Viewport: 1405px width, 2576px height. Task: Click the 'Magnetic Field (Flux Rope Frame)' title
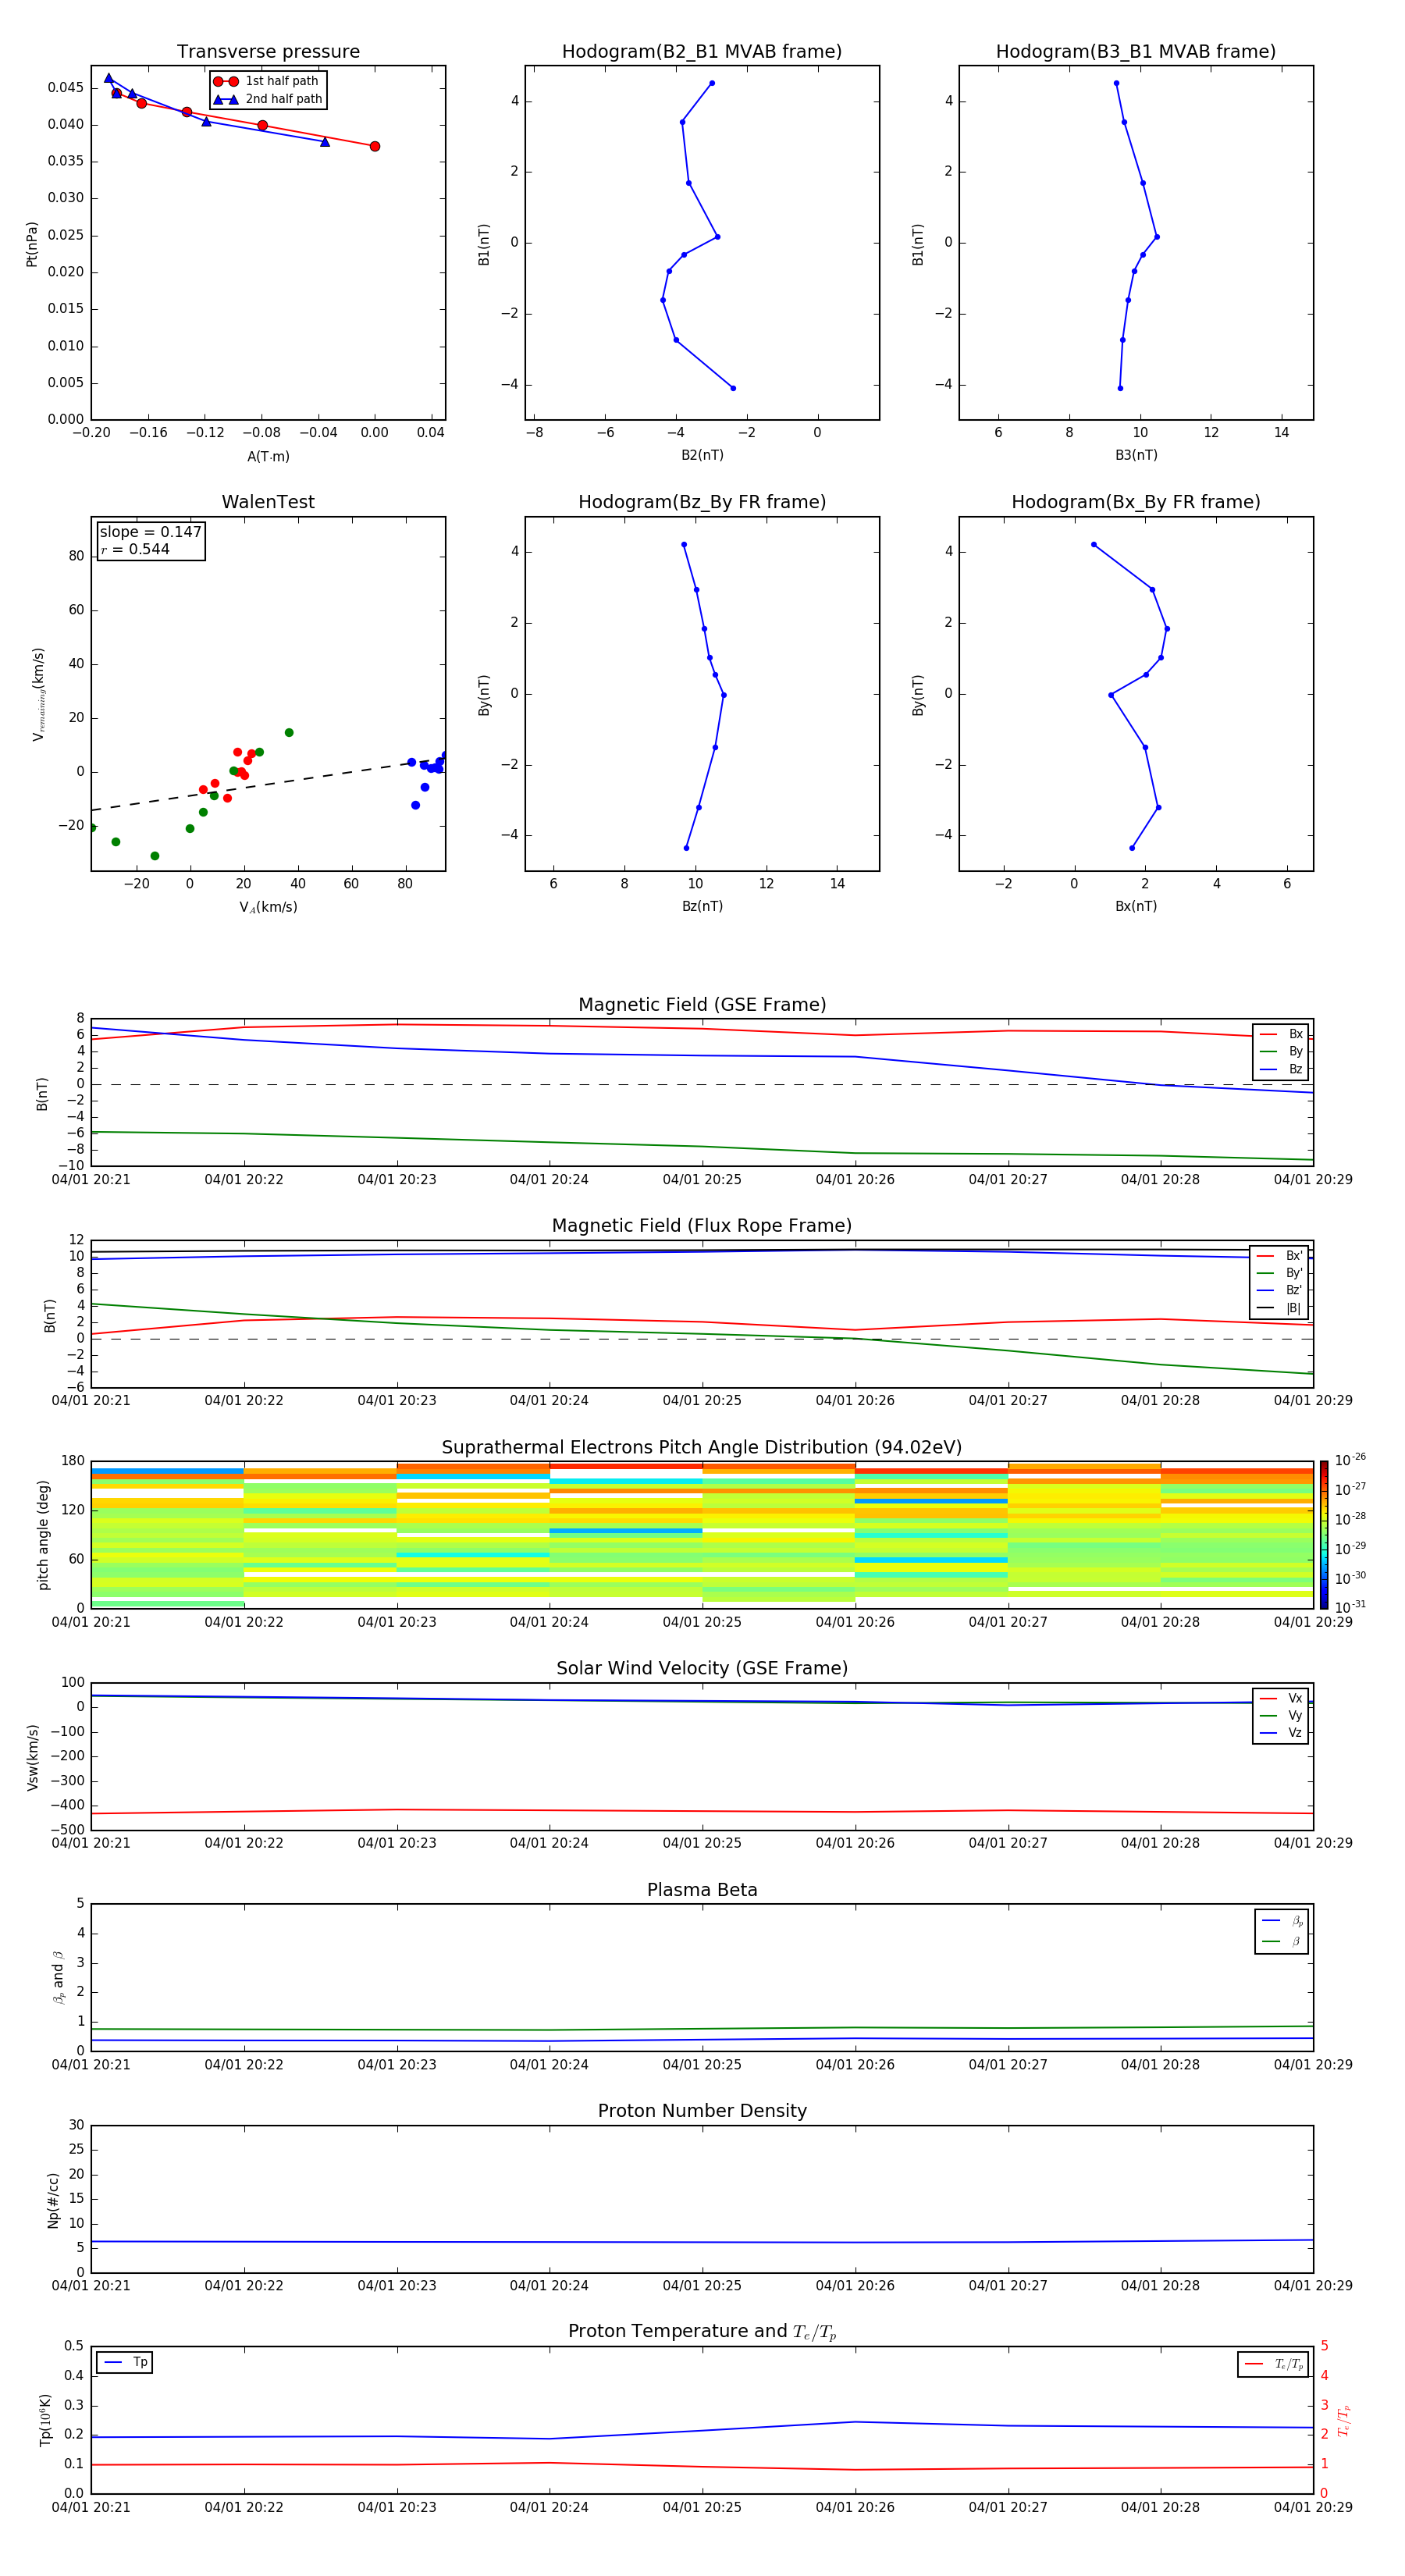[x=702, y=1226]
